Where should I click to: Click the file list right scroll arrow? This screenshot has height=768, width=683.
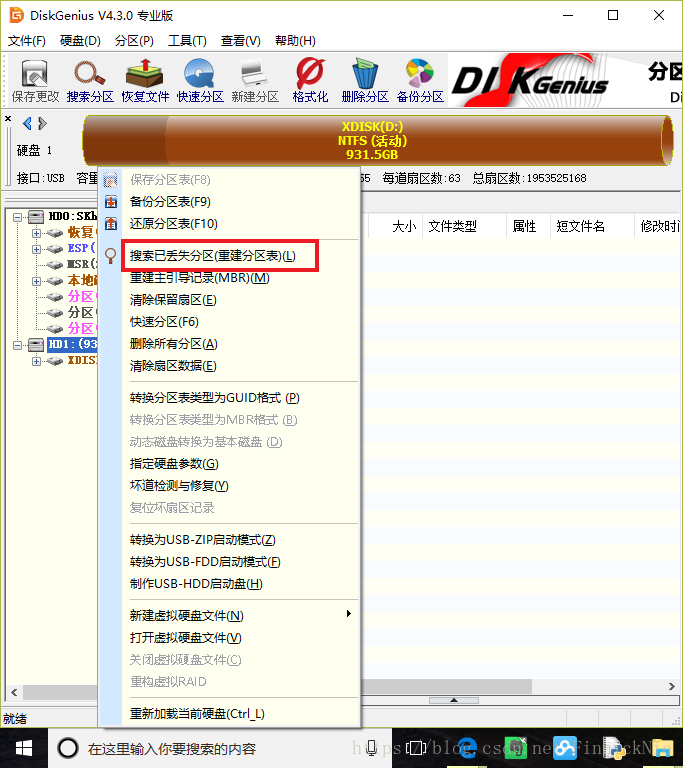(672, 686)
